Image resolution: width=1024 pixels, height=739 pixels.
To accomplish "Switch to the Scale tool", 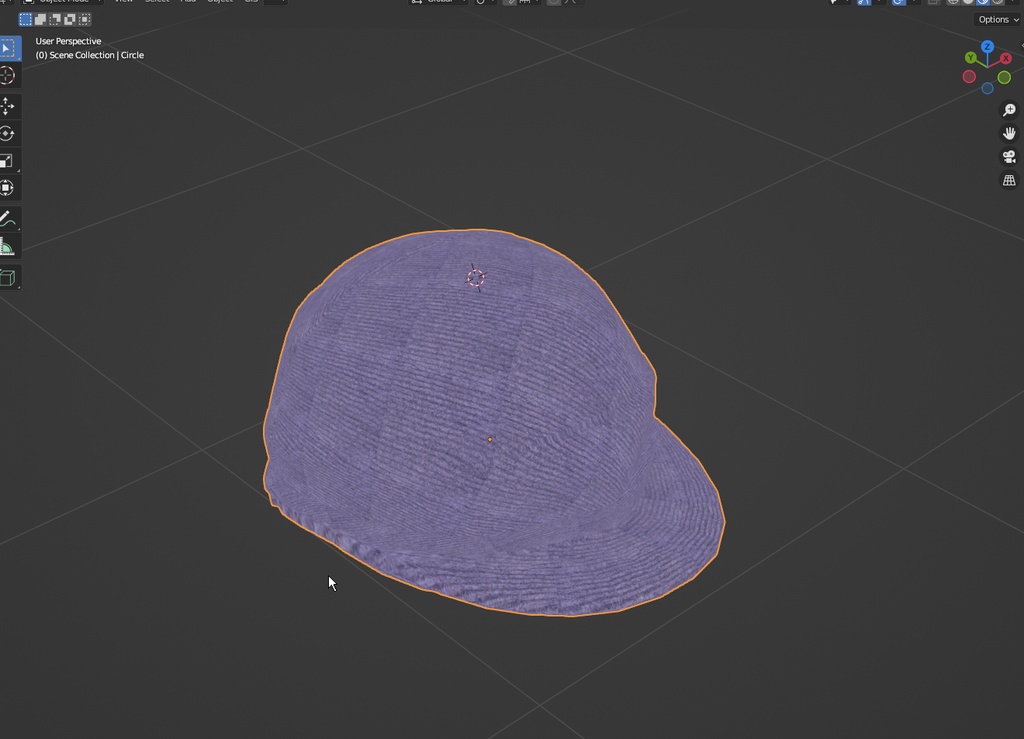I will coord(8,161).
